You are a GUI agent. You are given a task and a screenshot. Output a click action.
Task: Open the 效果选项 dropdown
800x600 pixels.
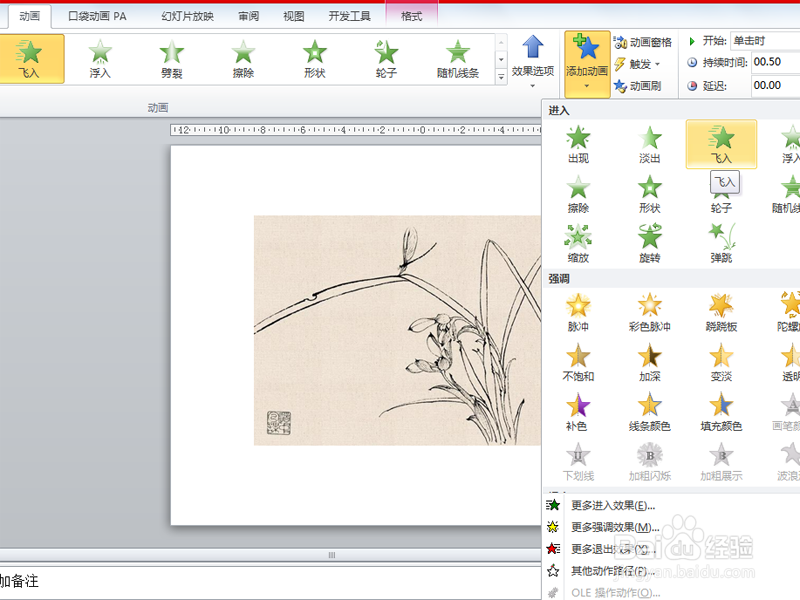(533, 61)
